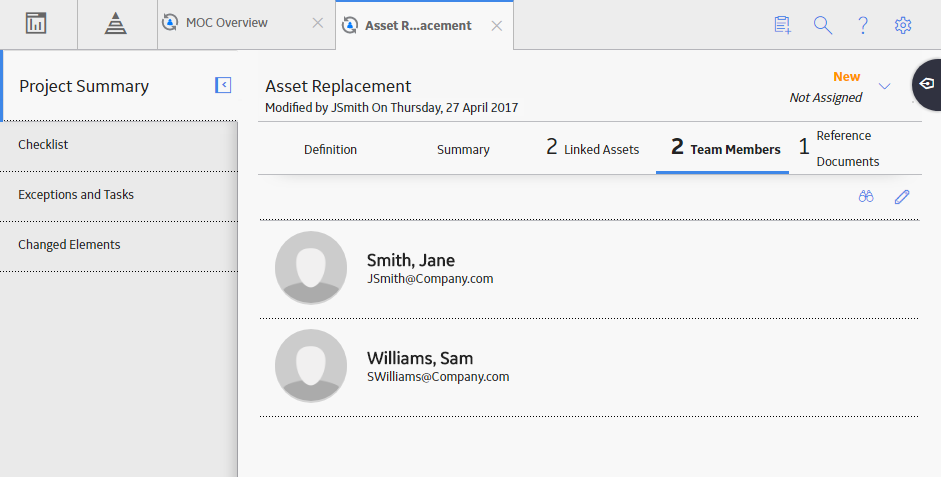Open the pyramid hierarchy icon tab

[115, 24]
